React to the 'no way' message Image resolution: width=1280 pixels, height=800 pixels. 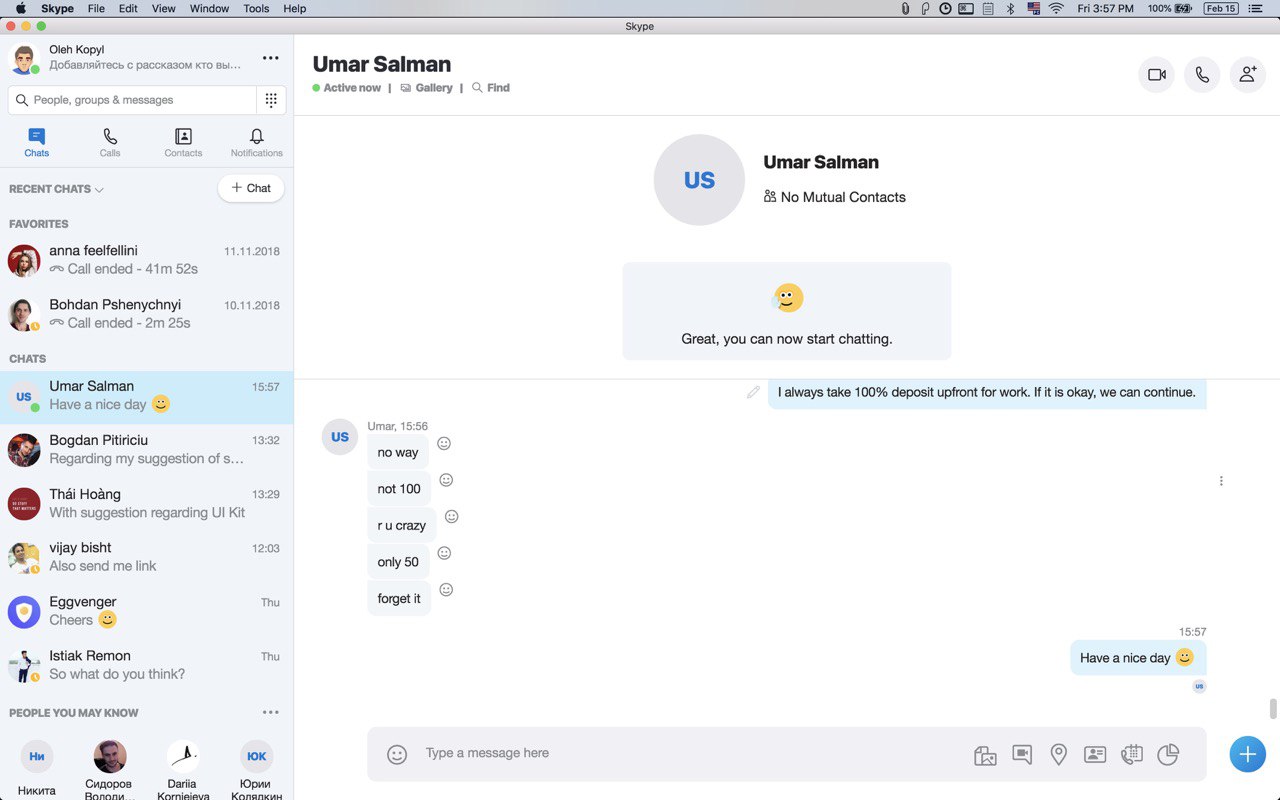(444, 443)
